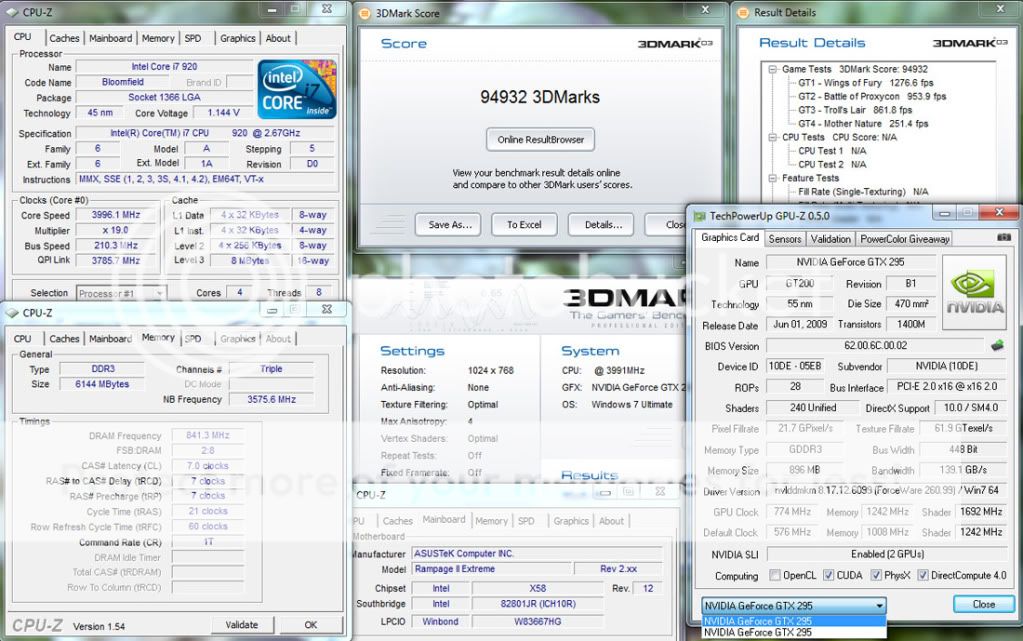Click the Multiplier value x 19.0
The height and width of the screenshot is (641, 1023).
point(116,230)
